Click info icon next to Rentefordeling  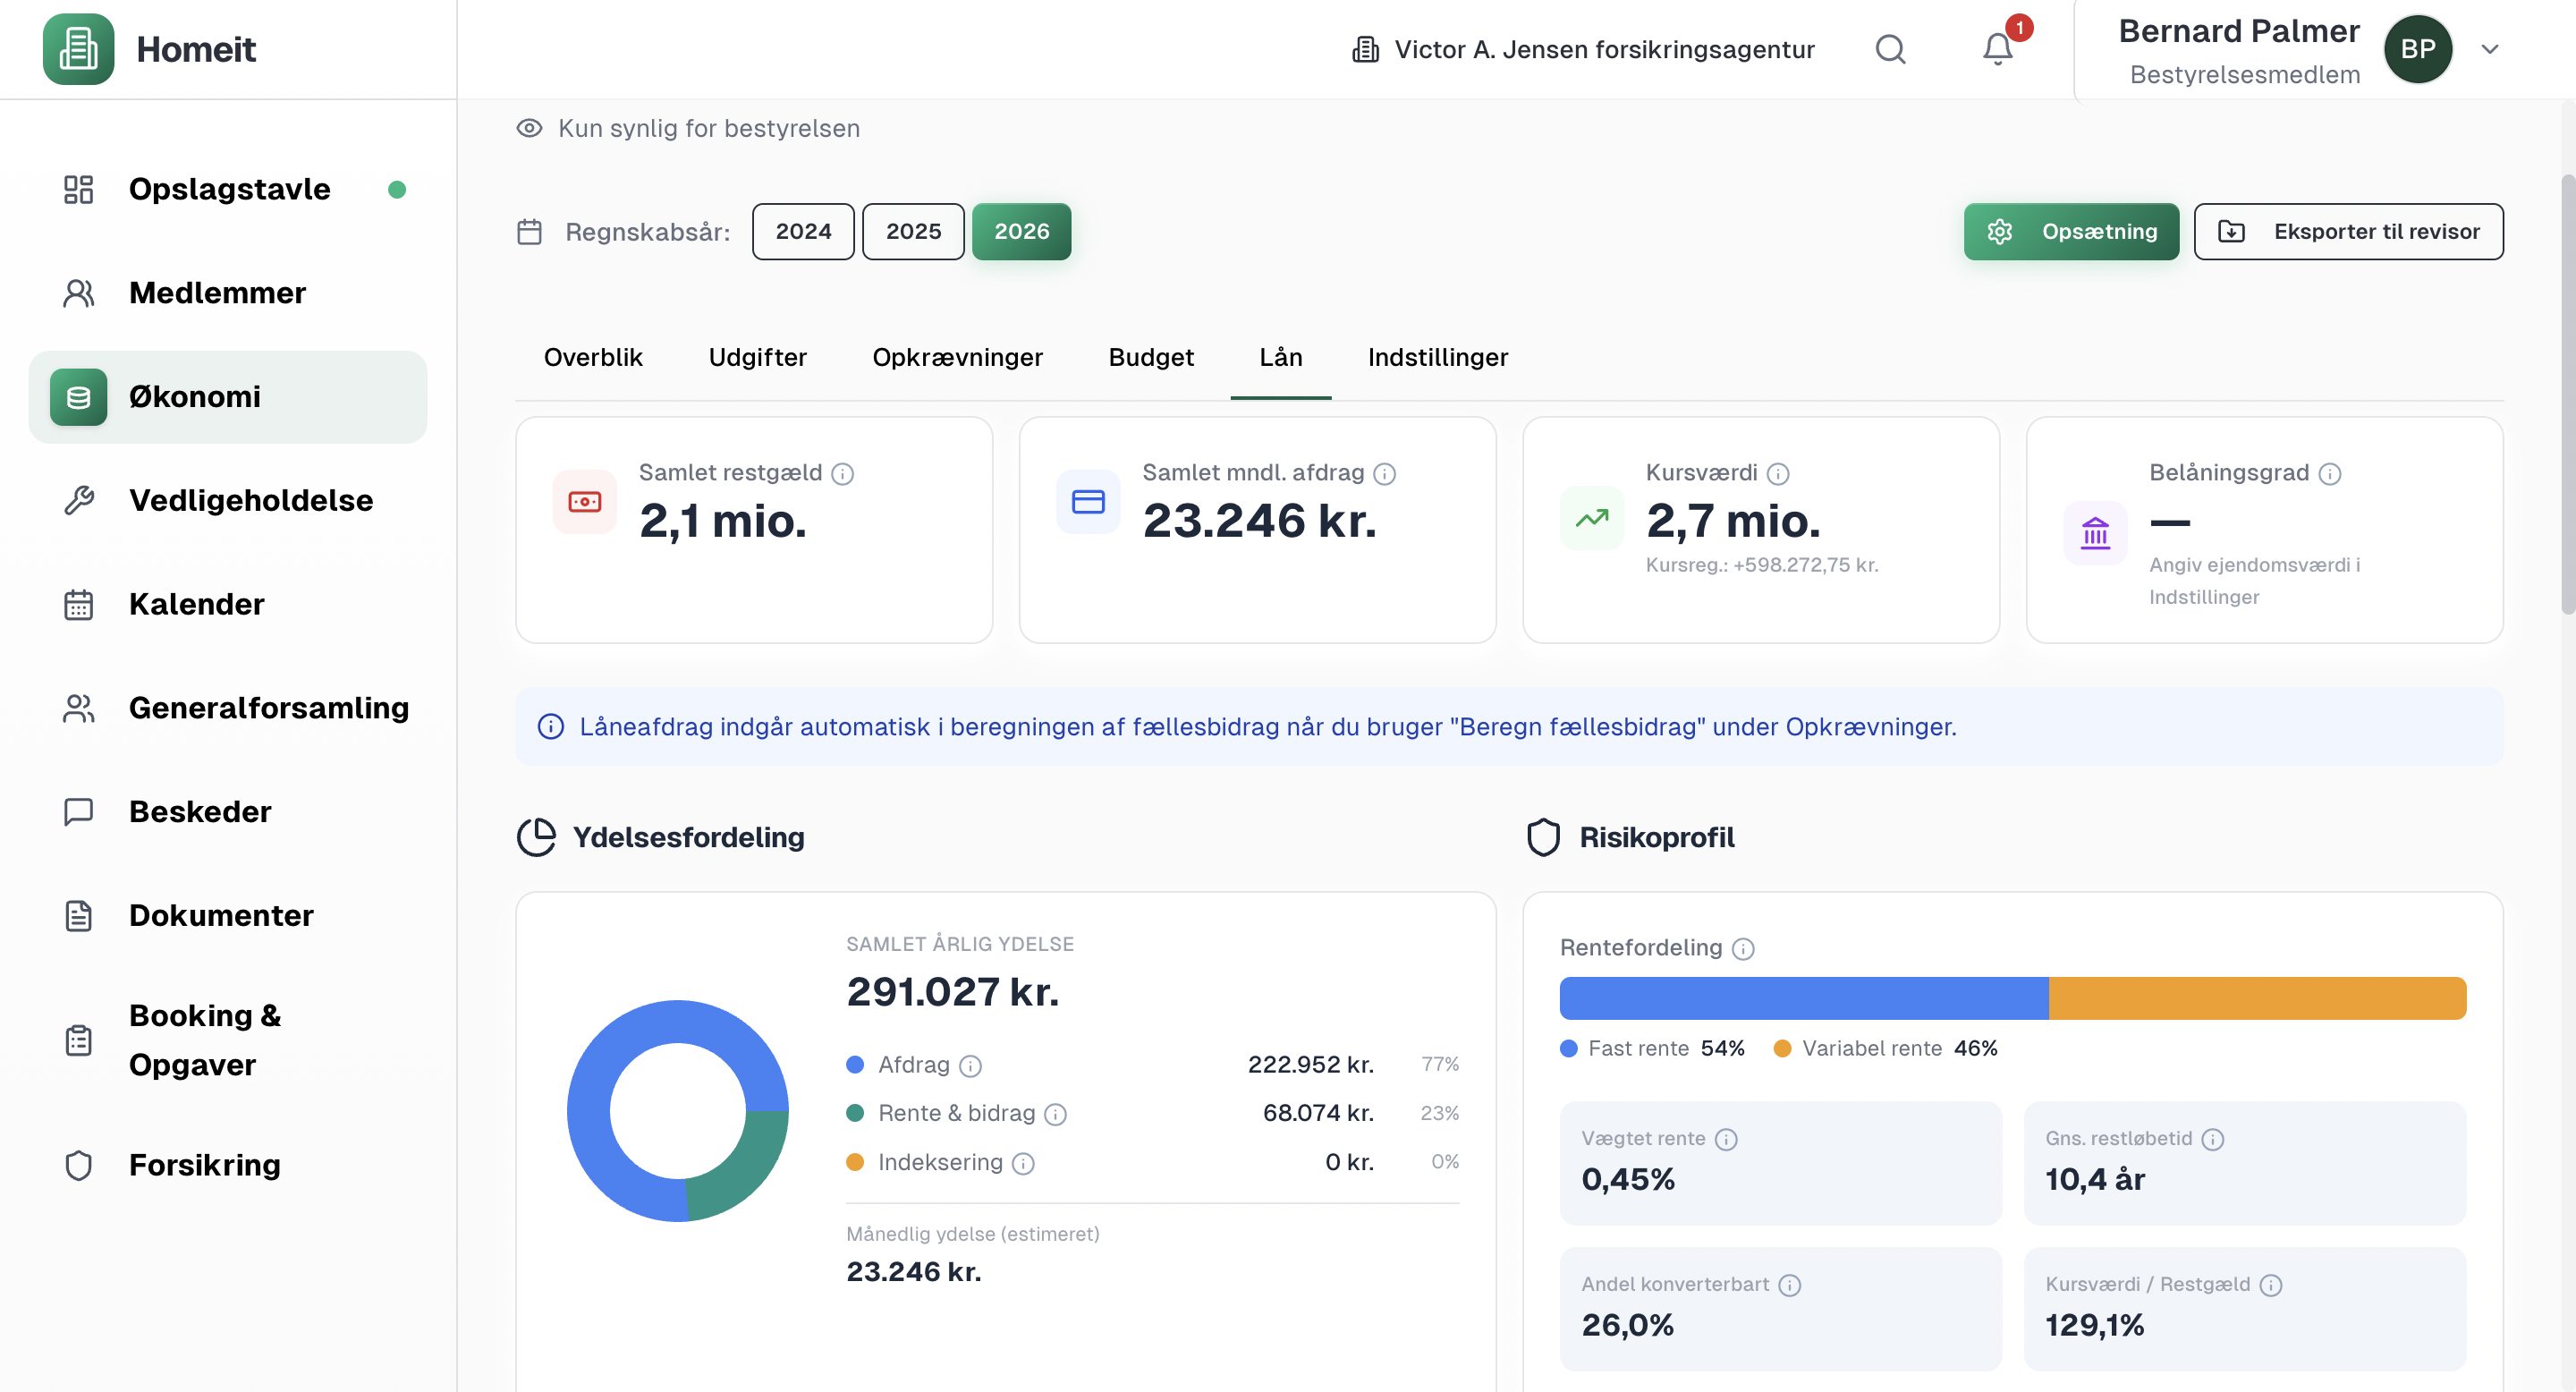point(1743,949)
